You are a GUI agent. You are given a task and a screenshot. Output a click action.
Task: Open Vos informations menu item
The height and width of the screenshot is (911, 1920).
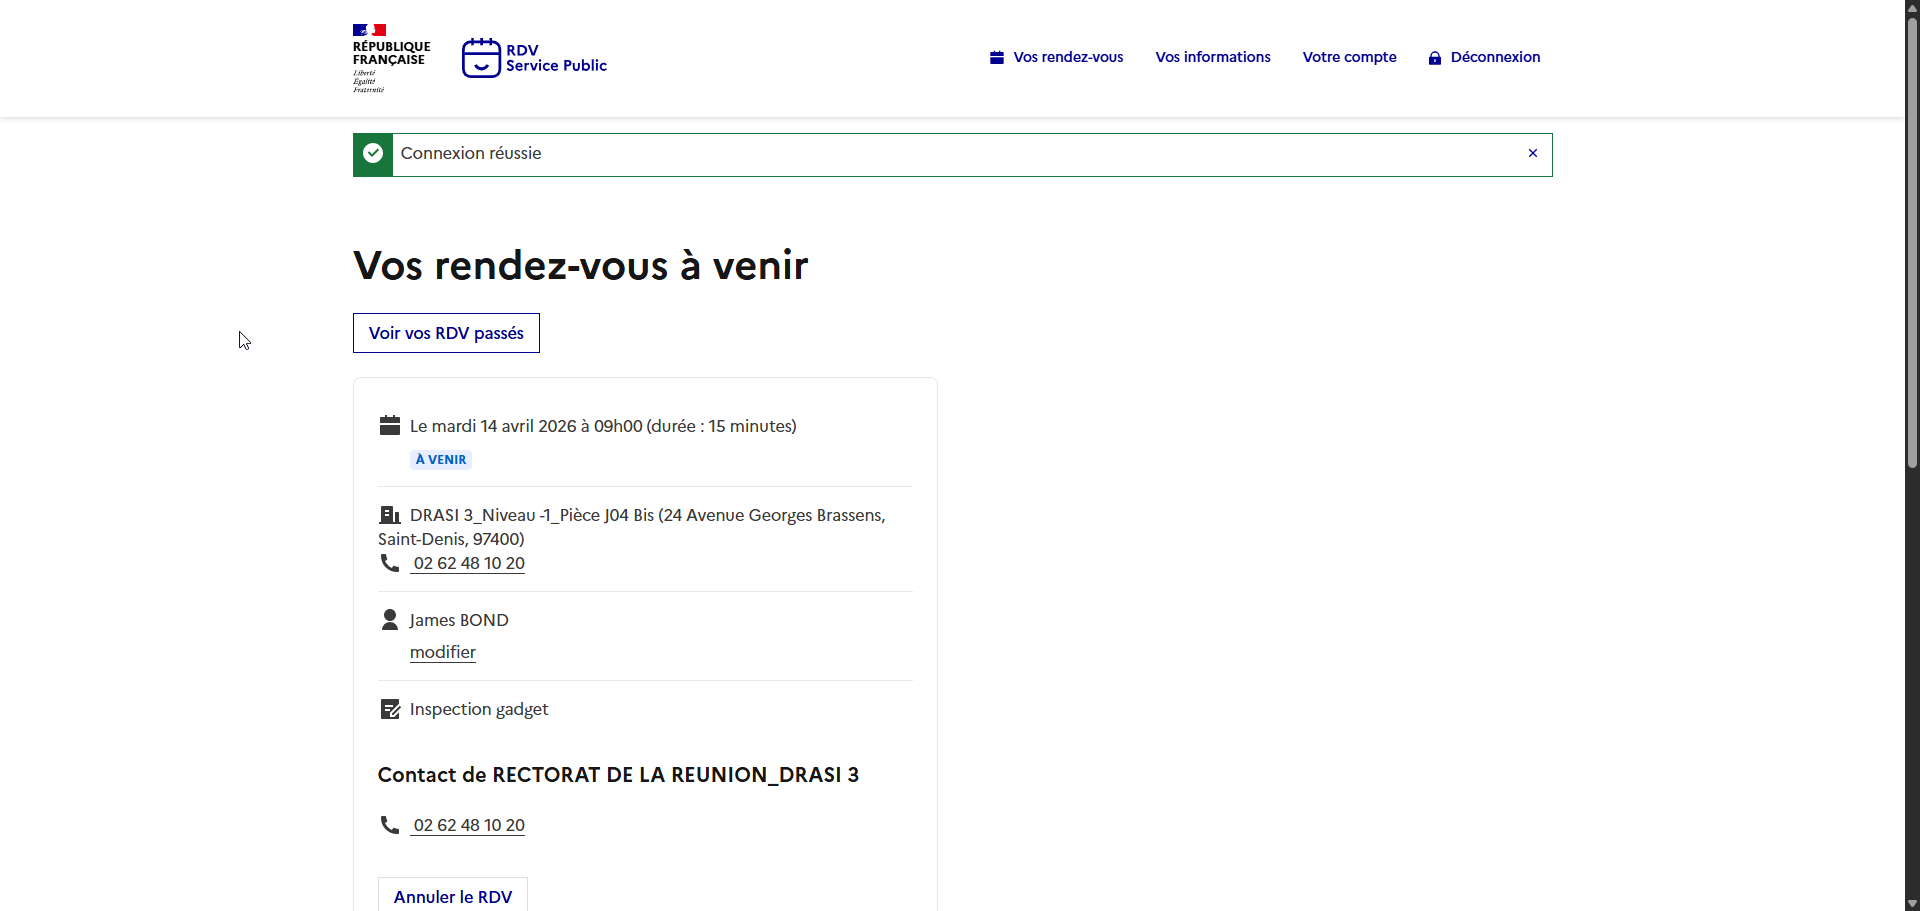(1213, 57)
